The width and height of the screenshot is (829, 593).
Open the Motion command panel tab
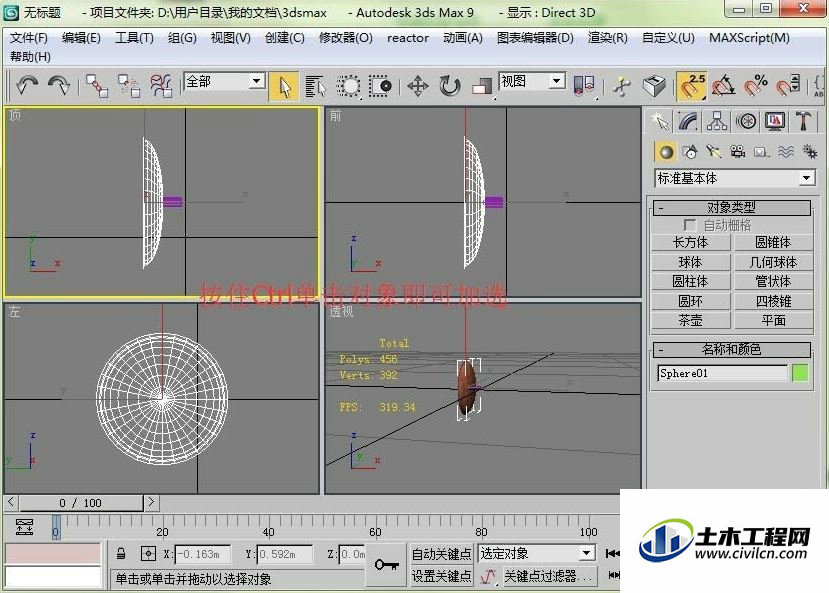pos(746,122)
